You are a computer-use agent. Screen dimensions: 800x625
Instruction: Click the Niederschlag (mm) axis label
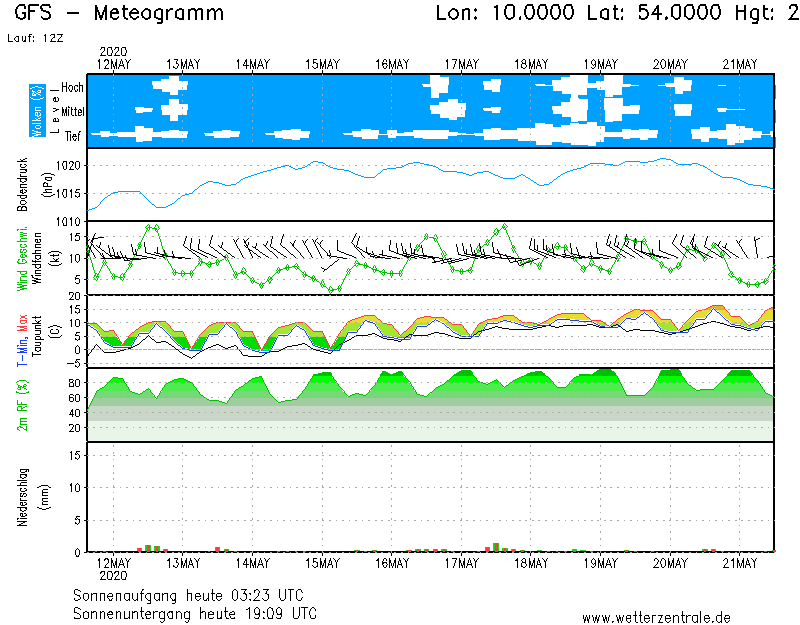31,497
